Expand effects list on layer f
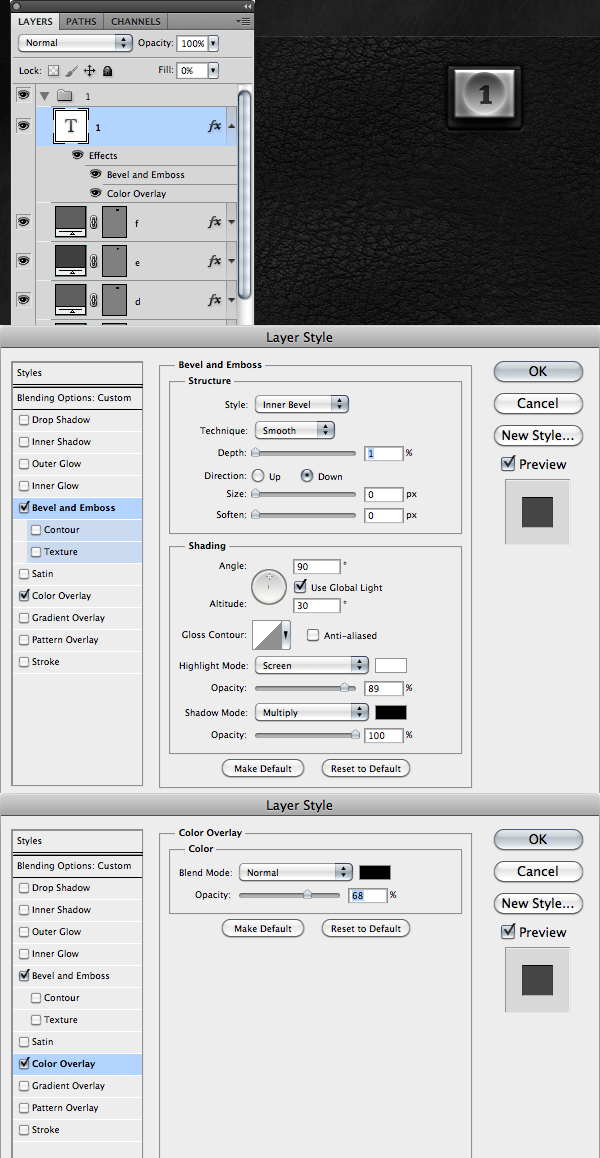The width and height of the screenshot is (600, 1158). tap(231, 222)
